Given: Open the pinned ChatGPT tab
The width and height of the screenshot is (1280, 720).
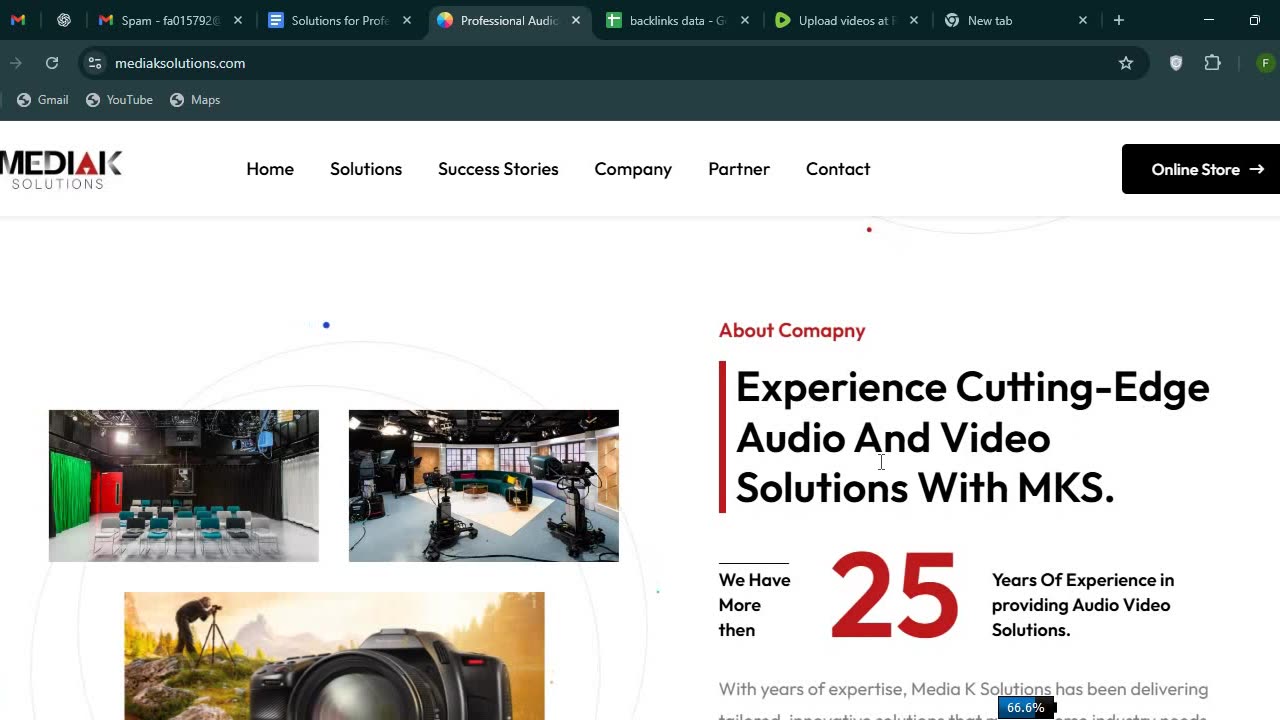Looking at the screenshot, I should tap(64, 20).
